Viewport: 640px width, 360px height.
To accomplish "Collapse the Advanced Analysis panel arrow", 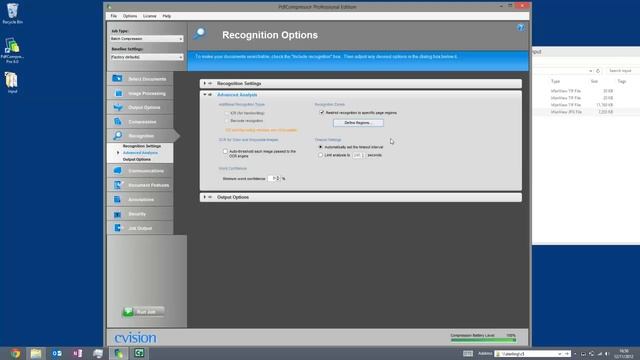I will (x=205, y=95).
